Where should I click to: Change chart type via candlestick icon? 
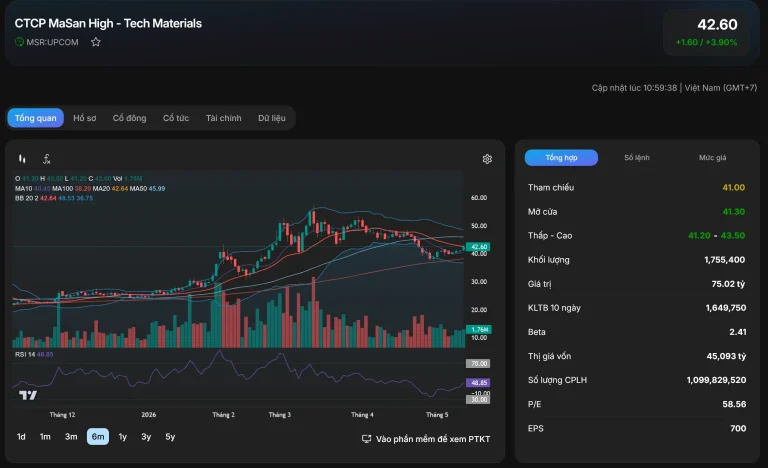click(x=22, y=159)
